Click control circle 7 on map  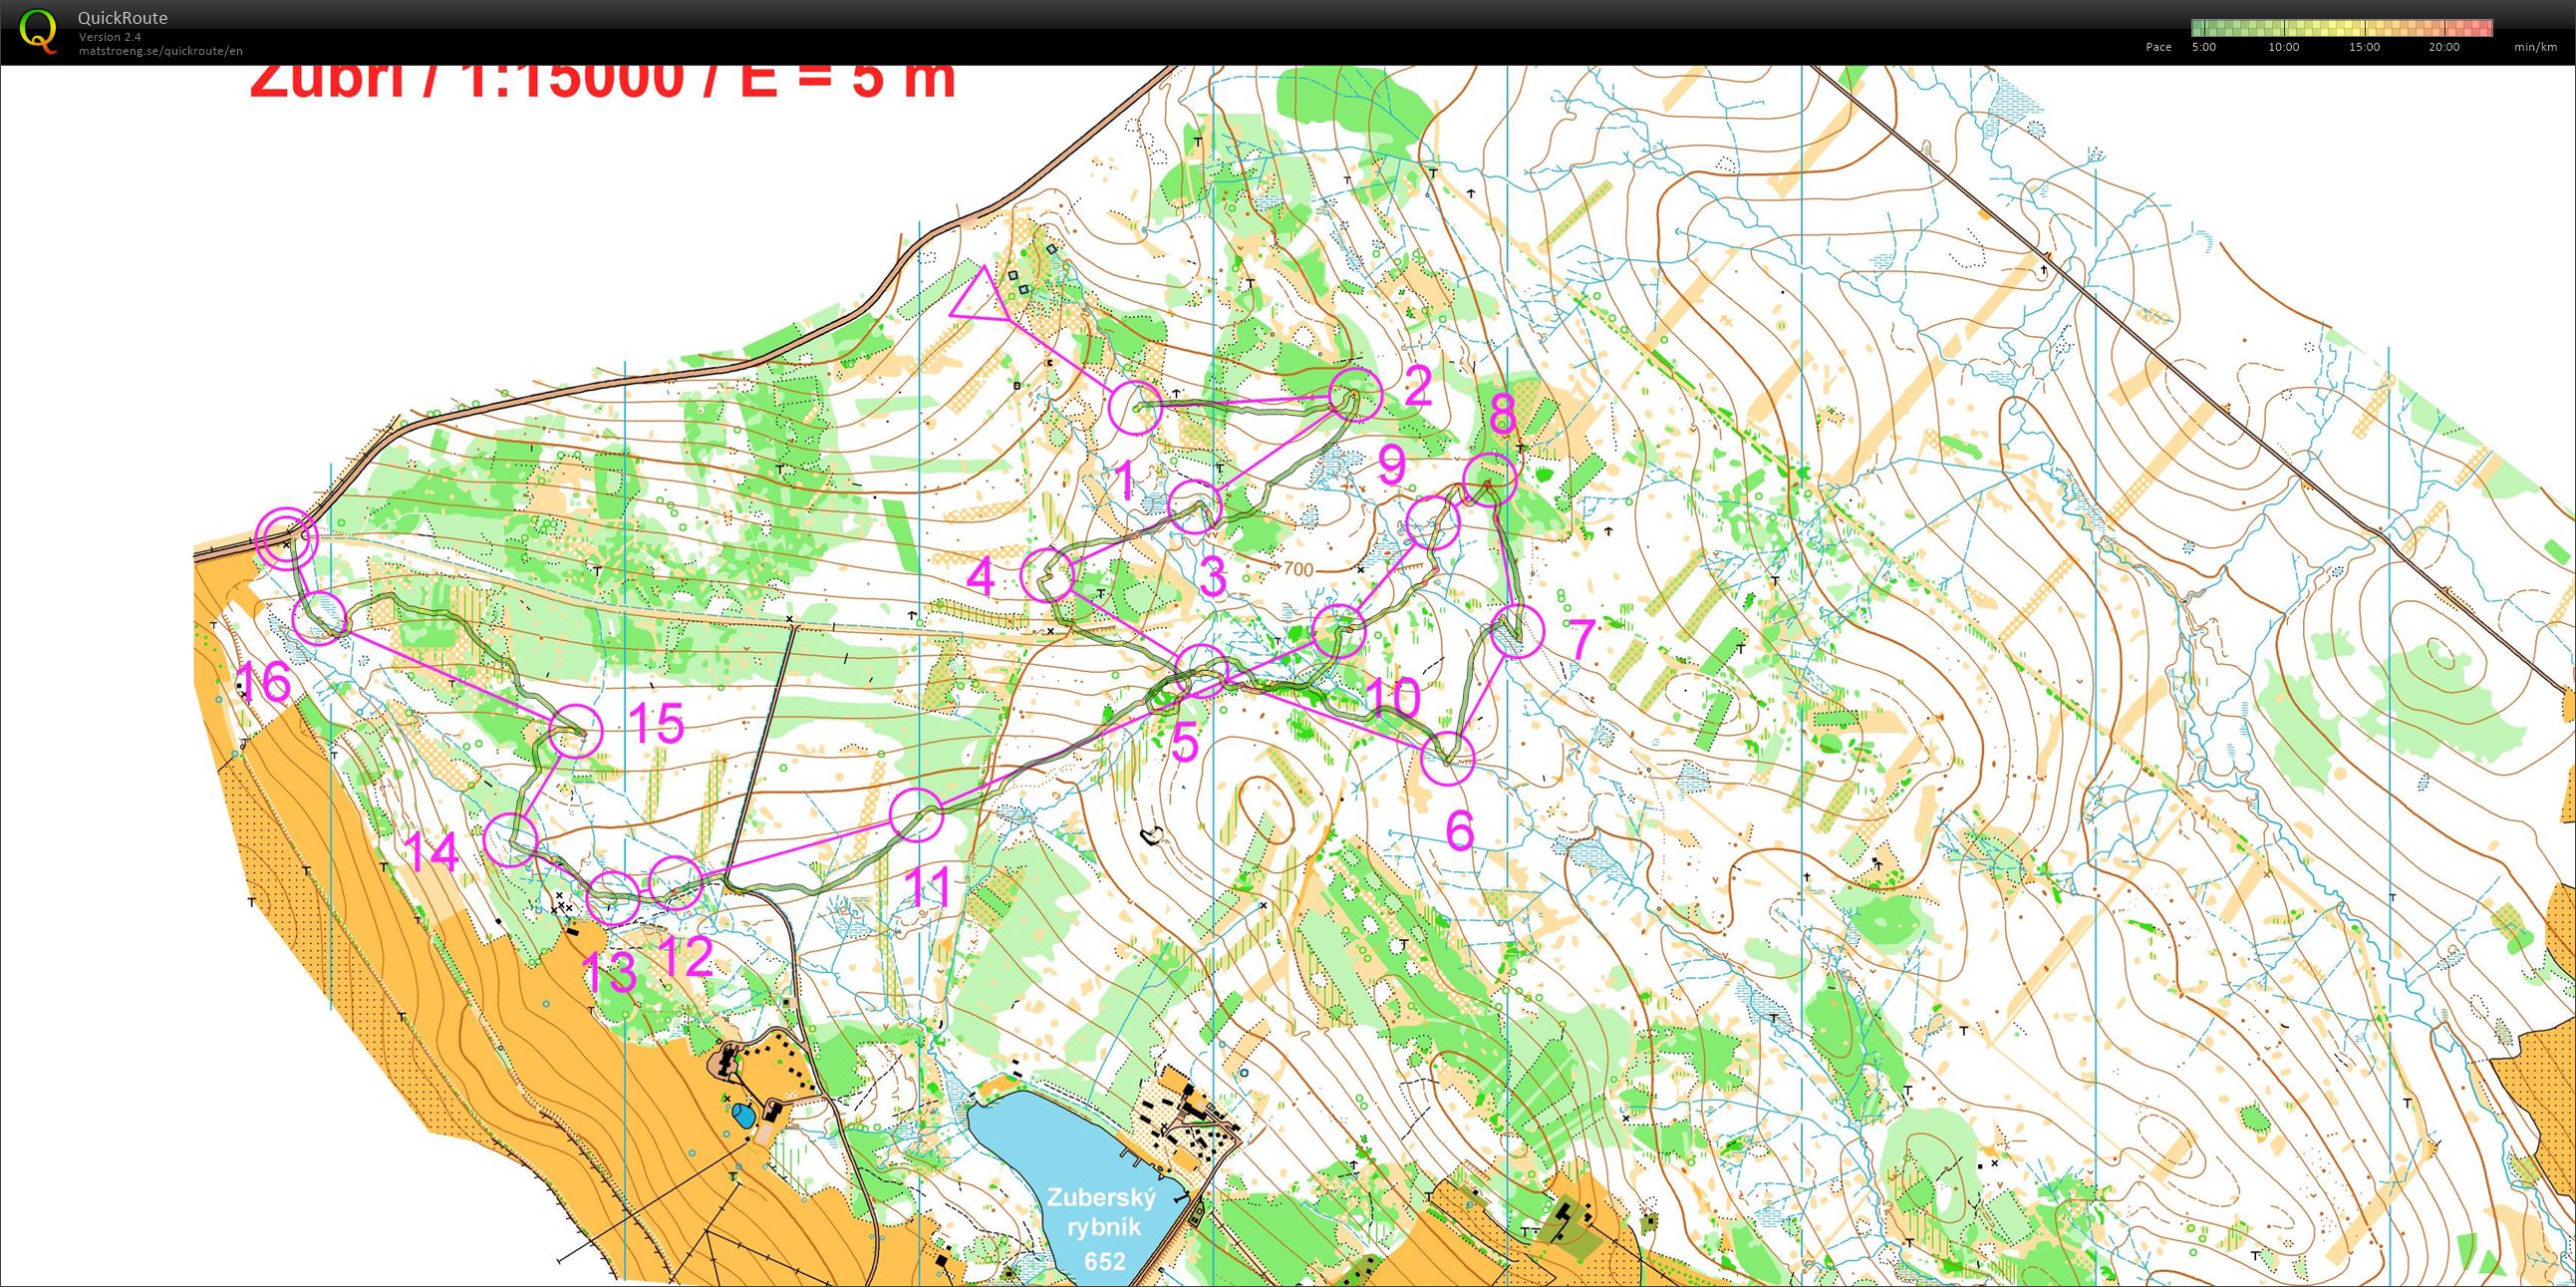click(x=1517, y=631)
